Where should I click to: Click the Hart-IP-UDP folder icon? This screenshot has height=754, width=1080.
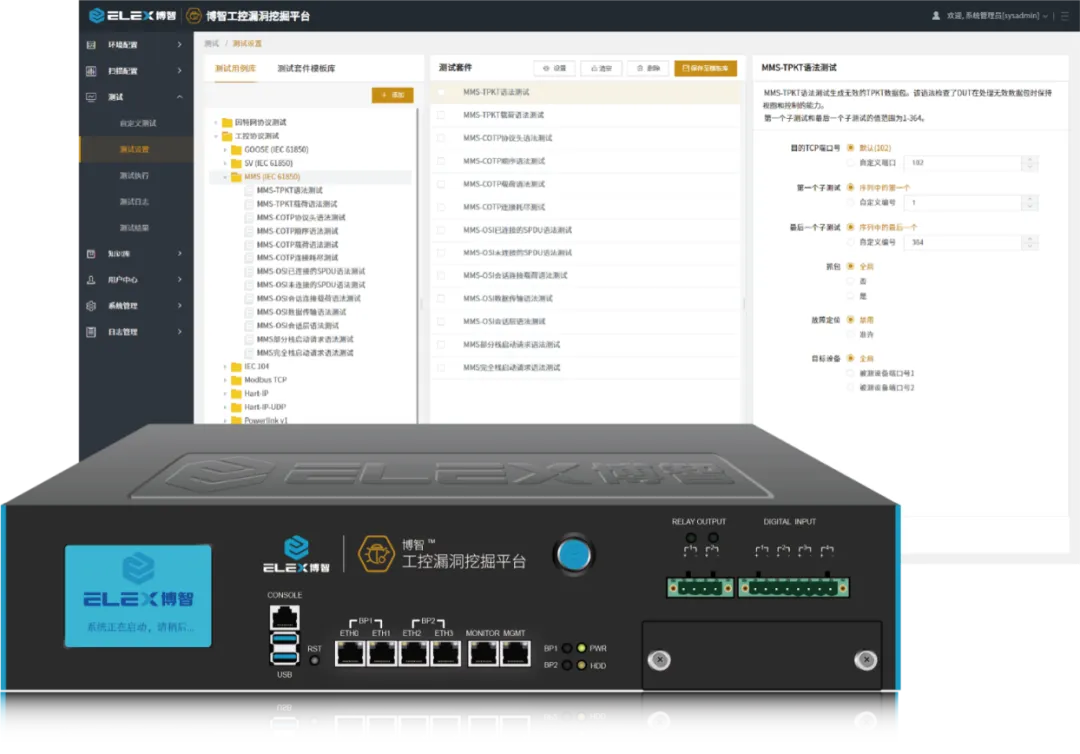point(236,408)
